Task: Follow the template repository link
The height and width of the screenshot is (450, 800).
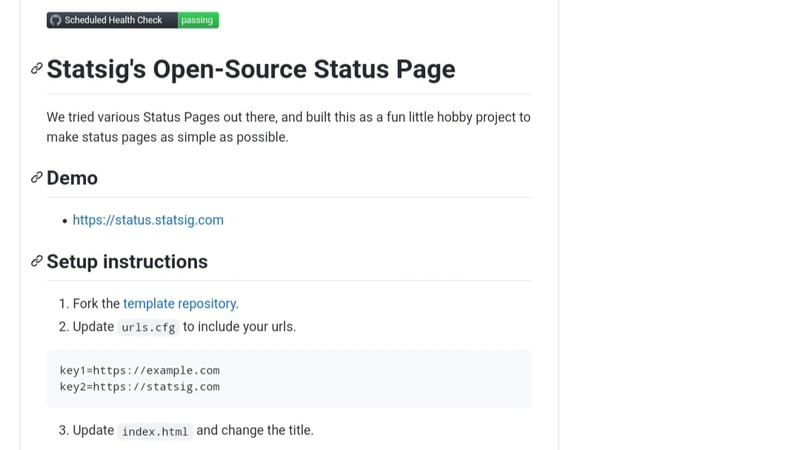Action: pyautogui.click(x=180, y=304)
